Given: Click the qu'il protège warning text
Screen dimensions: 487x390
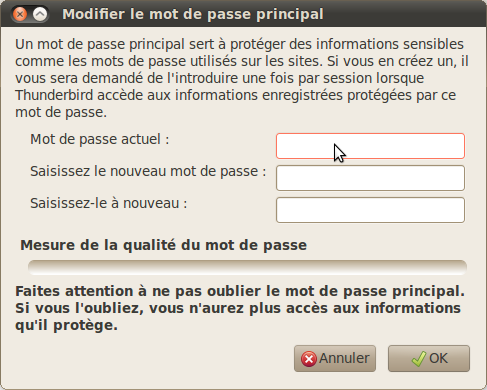Looking at the screenshot, I should (x=66, y=326).
